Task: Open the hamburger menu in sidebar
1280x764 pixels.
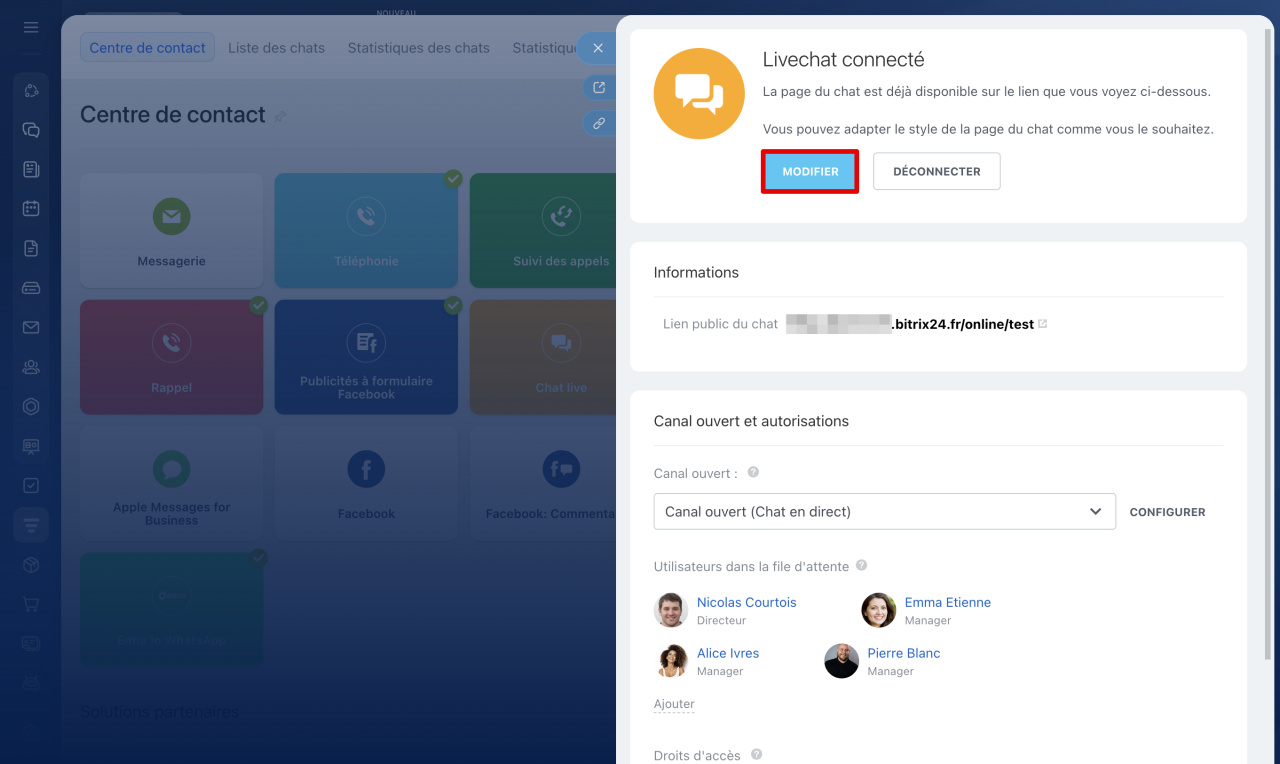Action: pyautogui.click(x=31, y=27)
